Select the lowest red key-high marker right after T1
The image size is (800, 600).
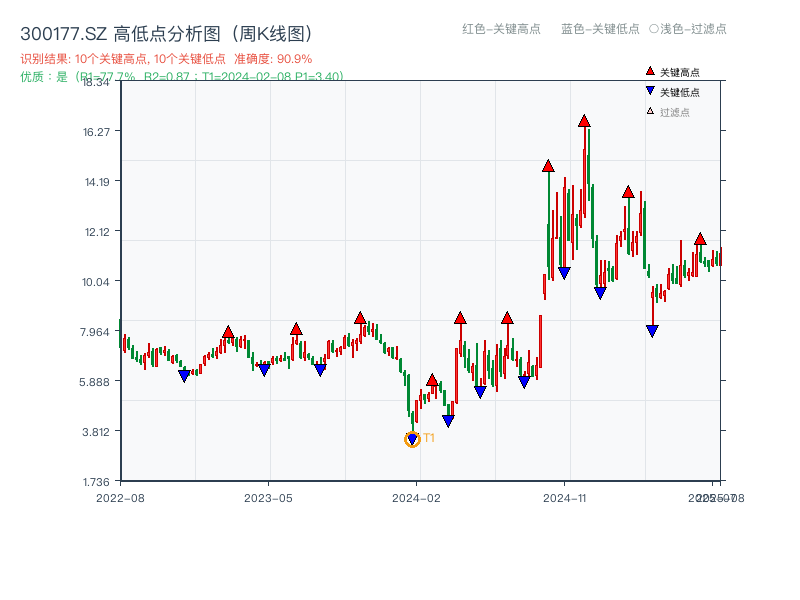[432, 380]
